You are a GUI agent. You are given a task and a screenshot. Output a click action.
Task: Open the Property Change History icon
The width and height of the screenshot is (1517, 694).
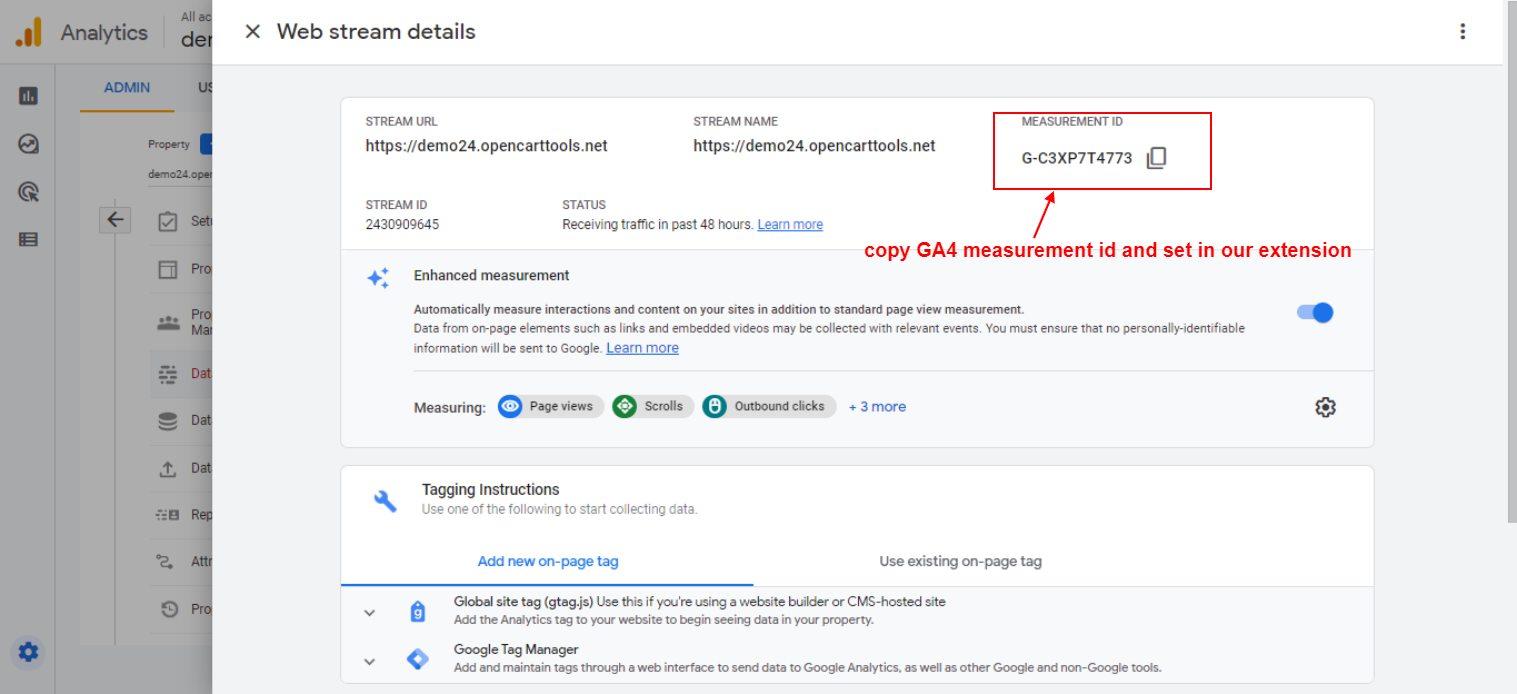click(x=168, y=609)
